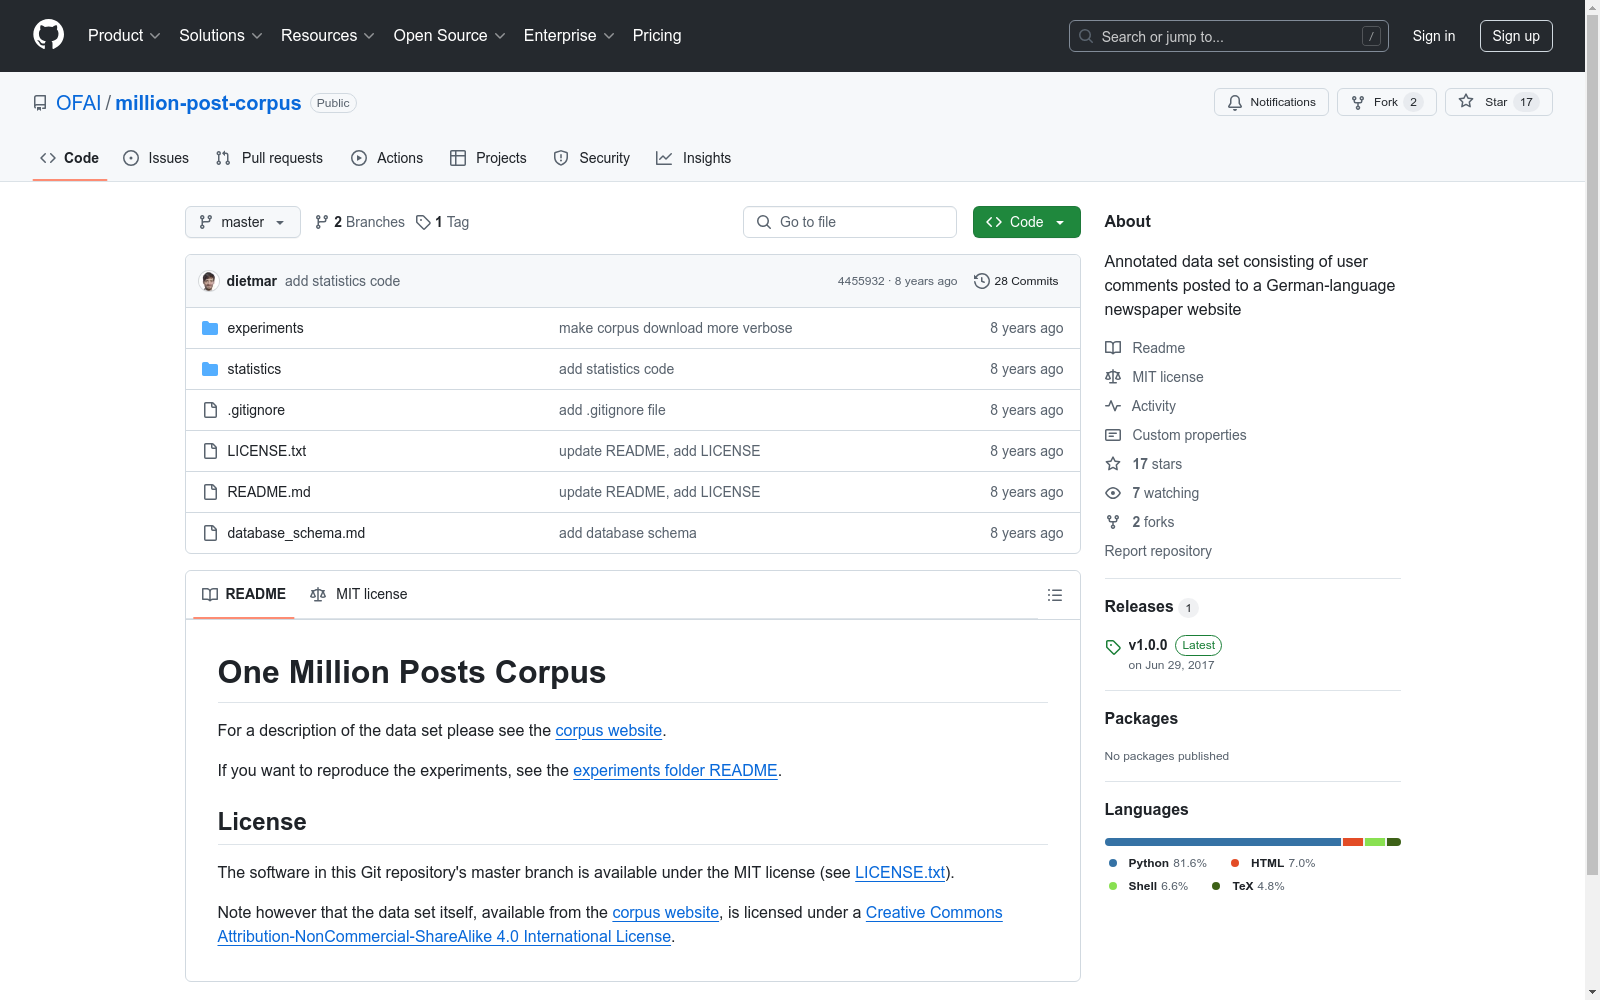Click the commits history clock icon
Viewport: 1600px width, 1000px height.
(982, 281)
